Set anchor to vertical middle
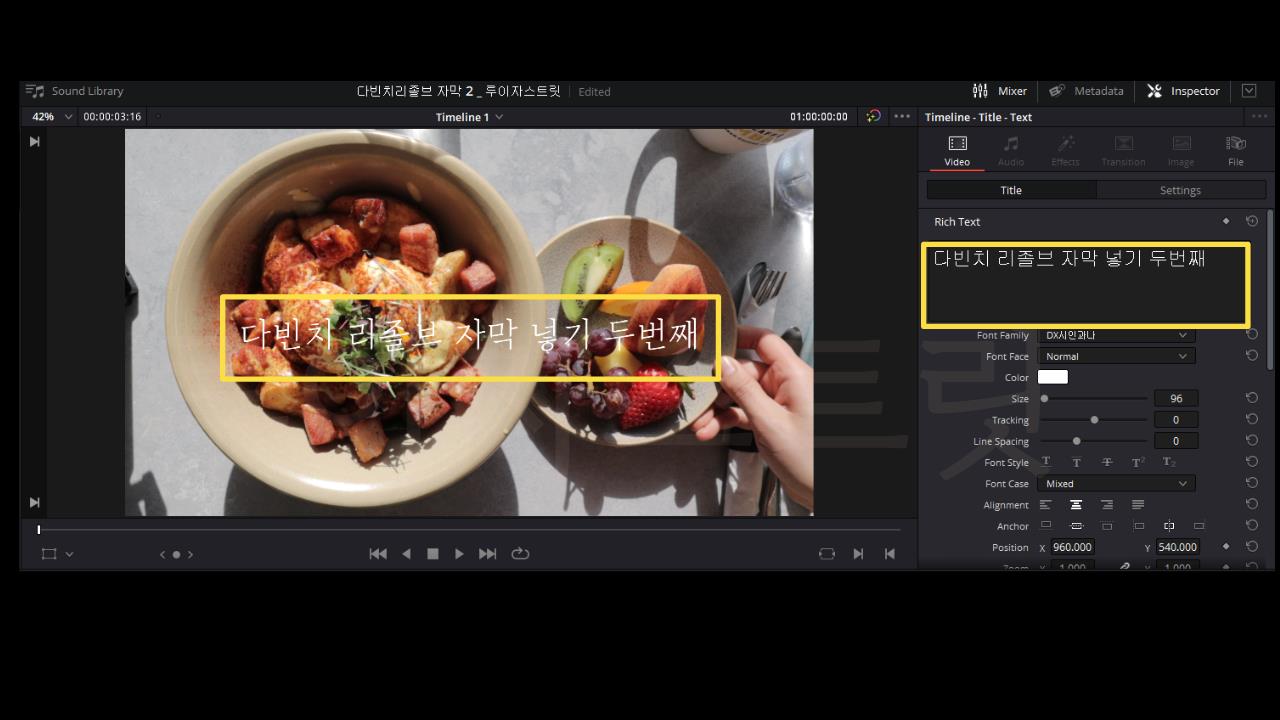Screen dimensions: 1280x720 (x=1076, y=526)
